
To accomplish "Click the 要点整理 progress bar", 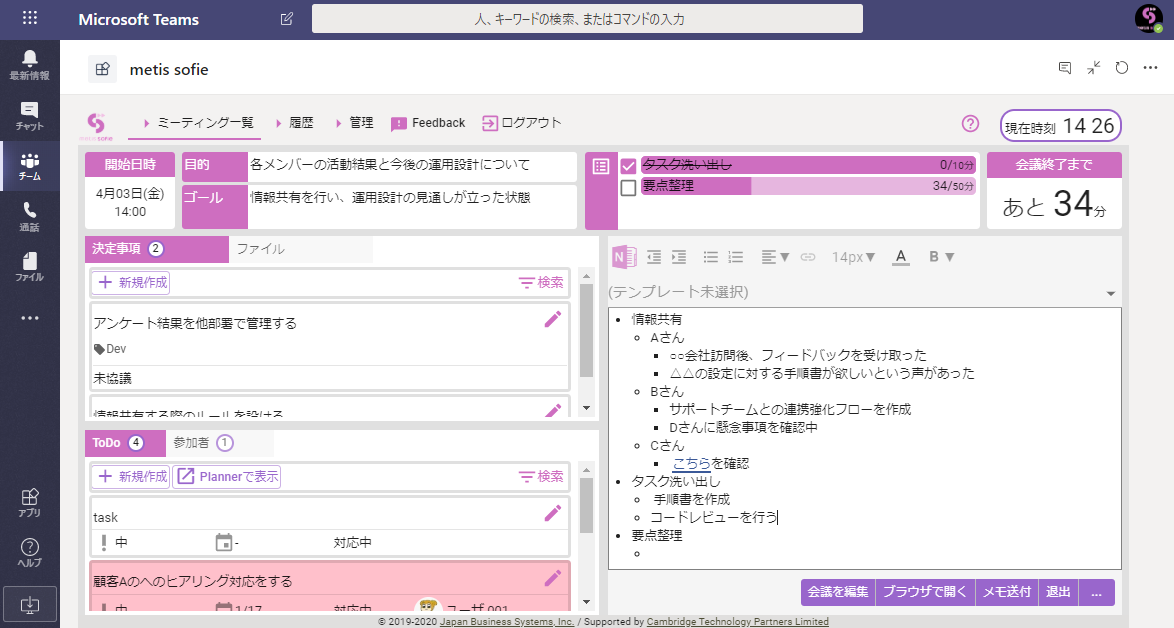I will 809,186.
